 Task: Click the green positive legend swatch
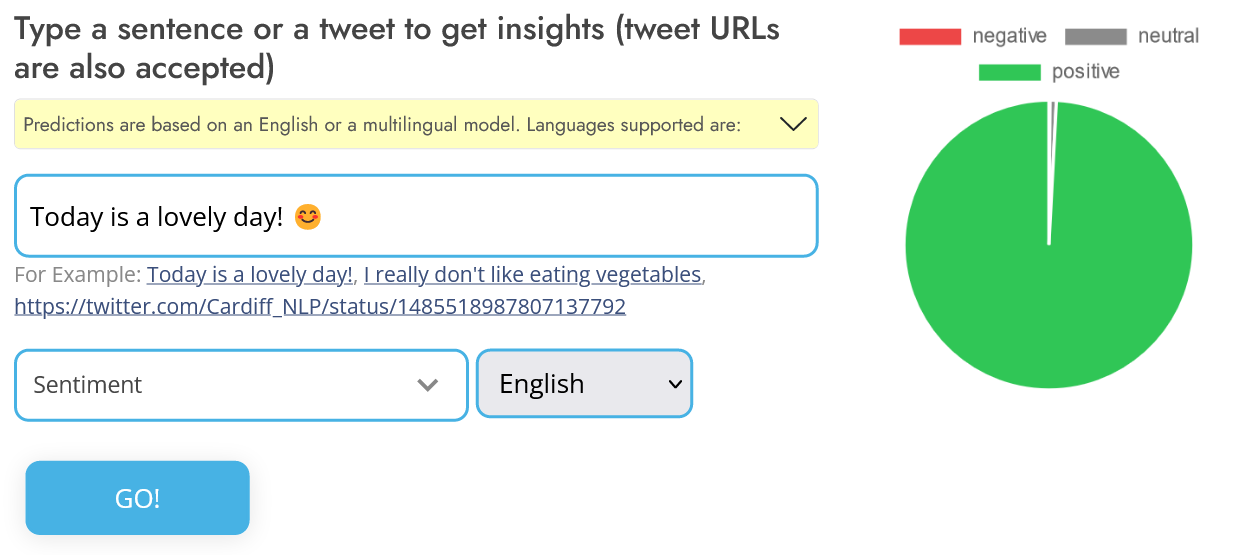point(1009,72)
